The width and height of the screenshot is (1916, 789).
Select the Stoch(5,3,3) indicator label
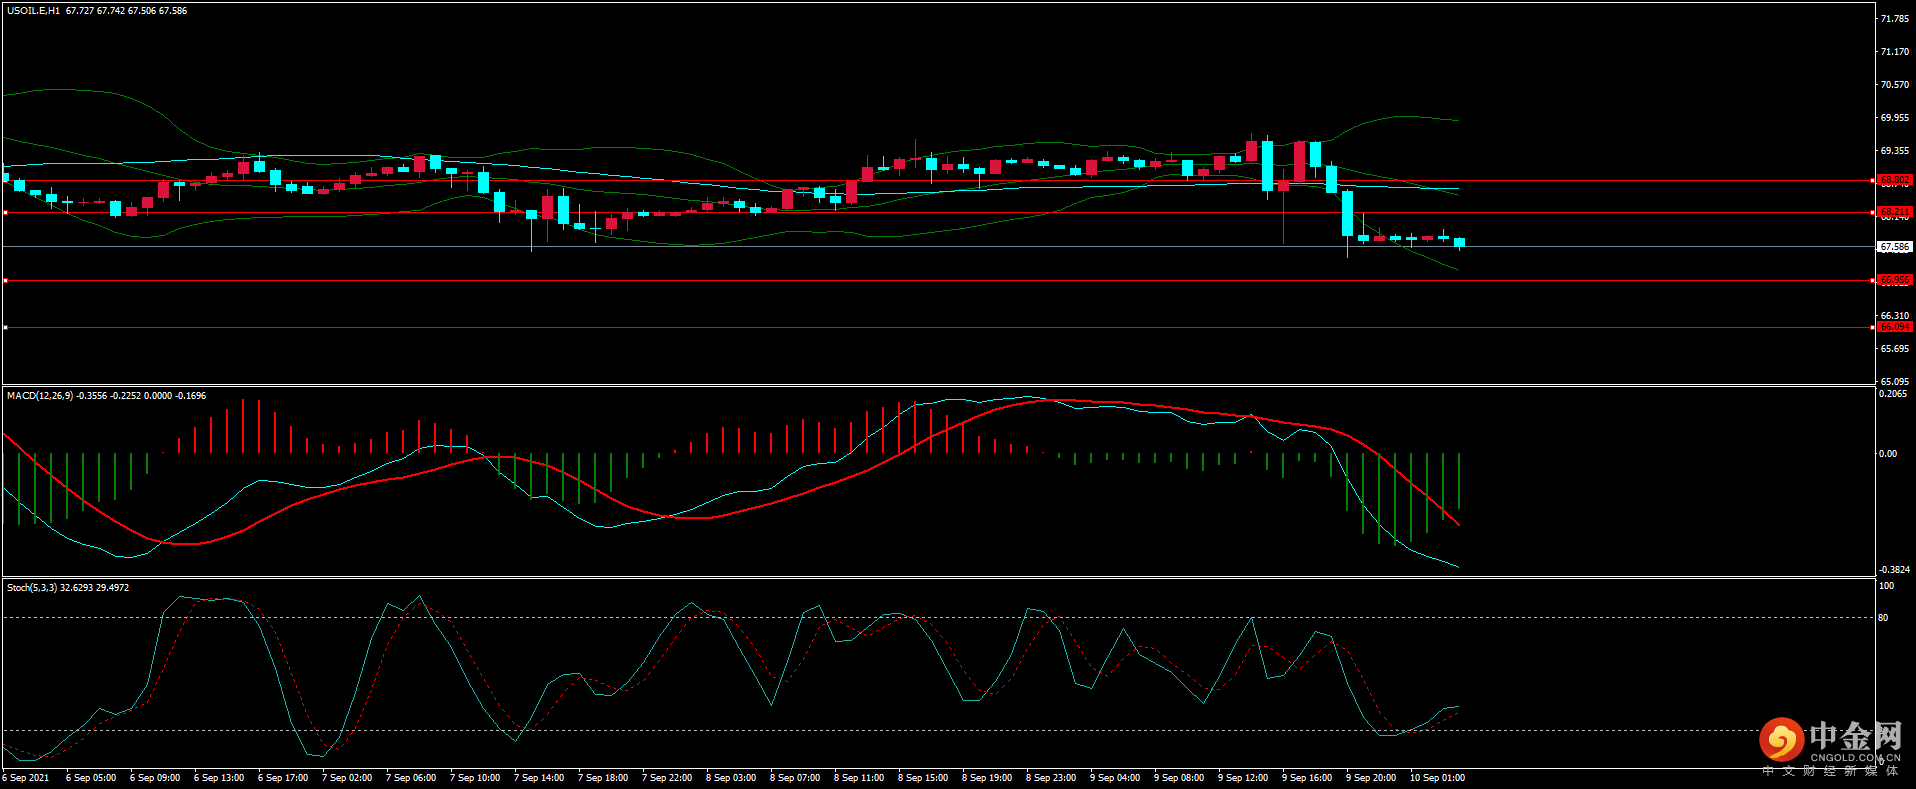tap(32, 588)
